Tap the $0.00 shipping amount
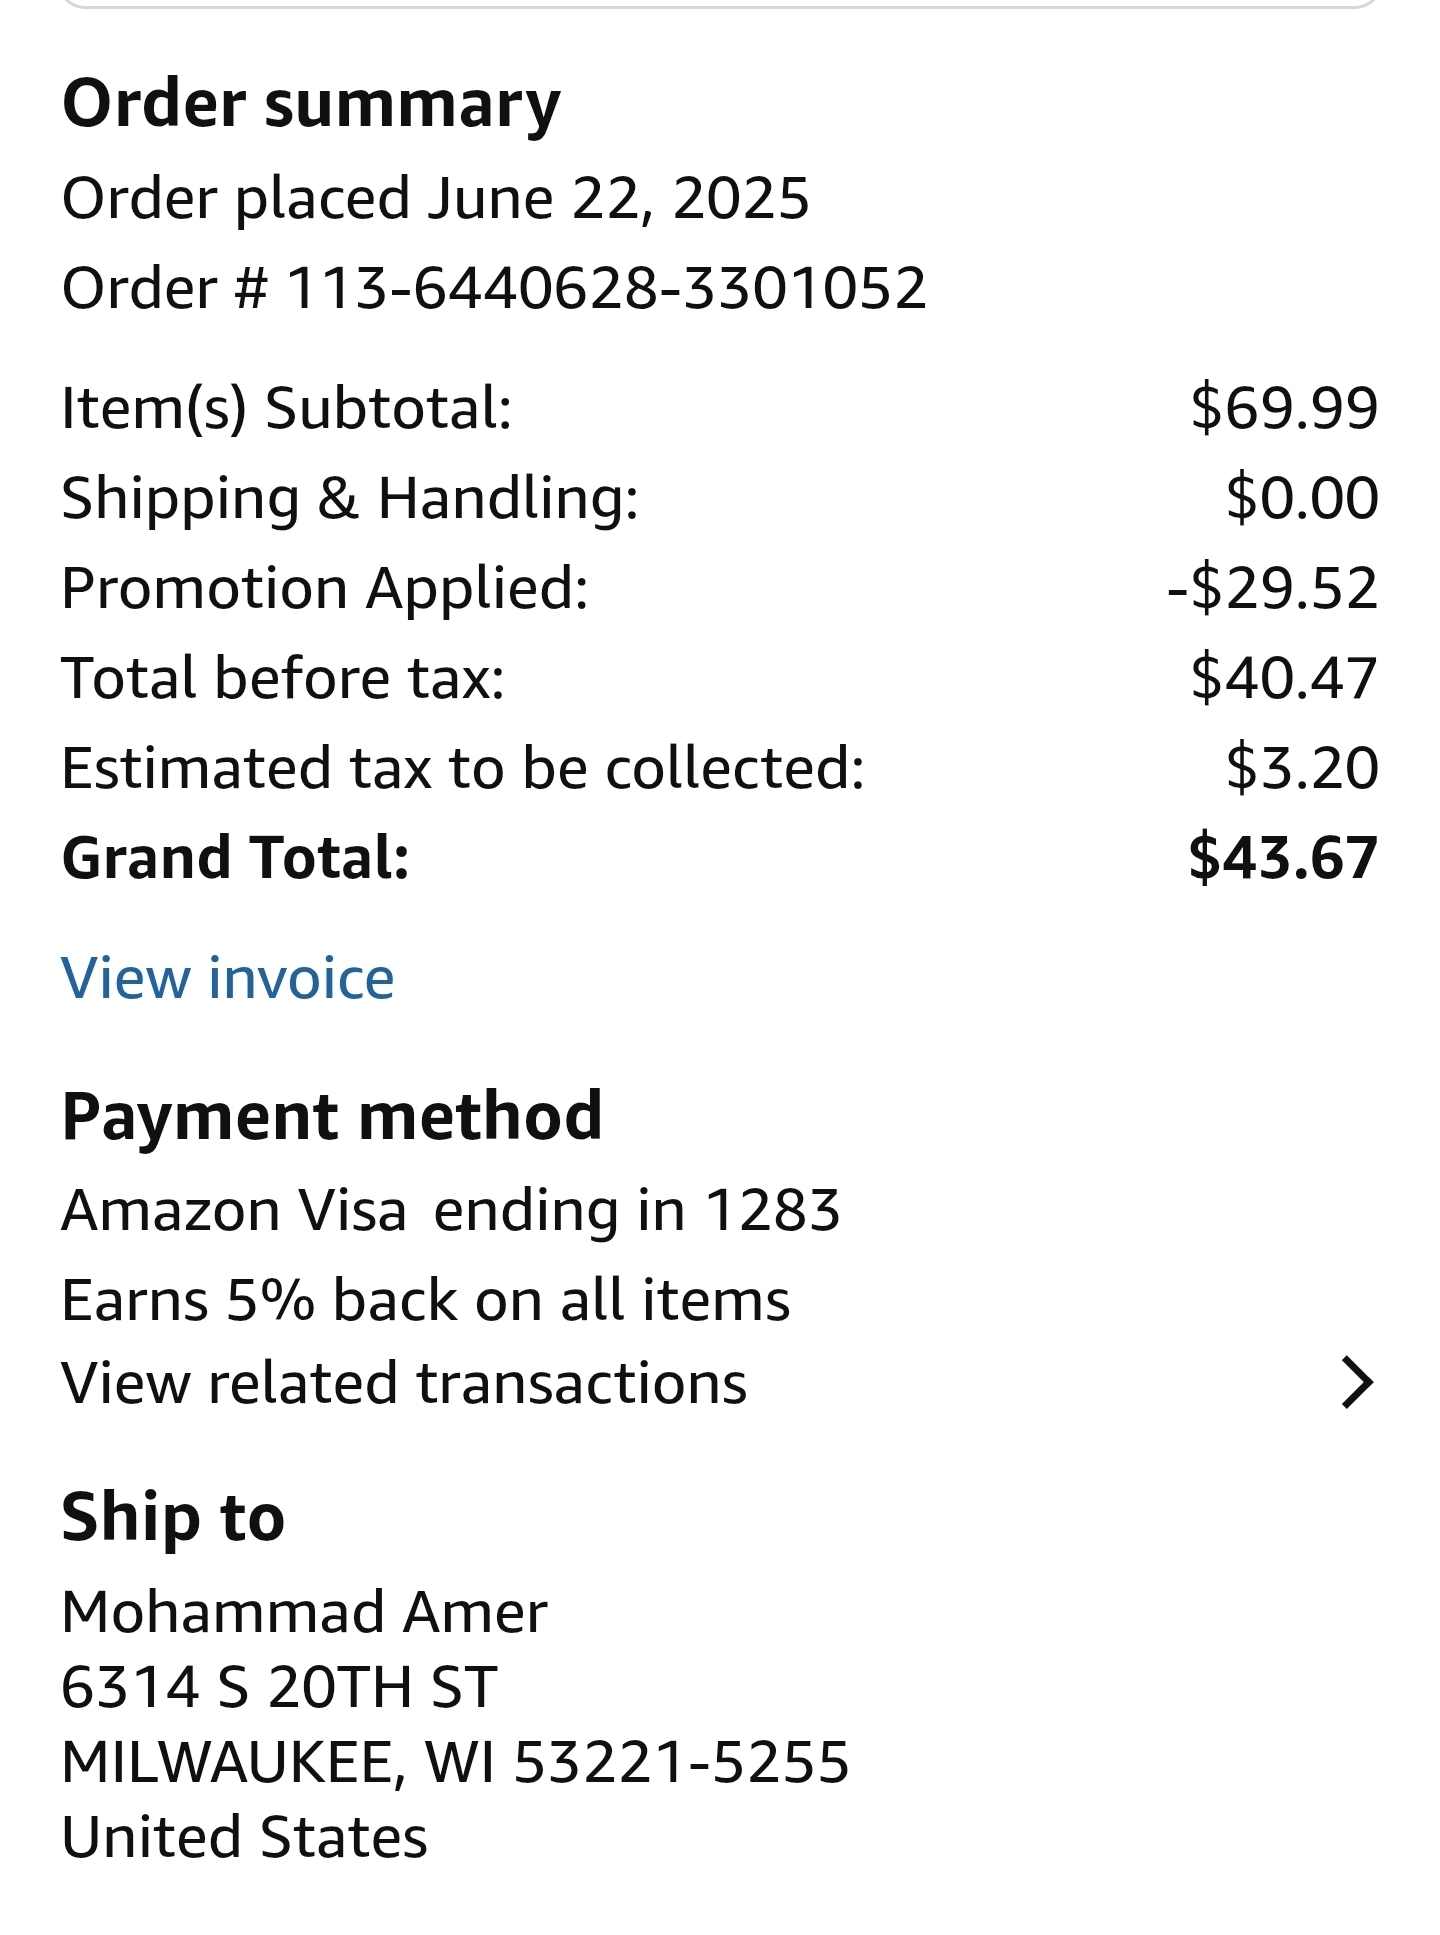 [x=1302, y=498]
